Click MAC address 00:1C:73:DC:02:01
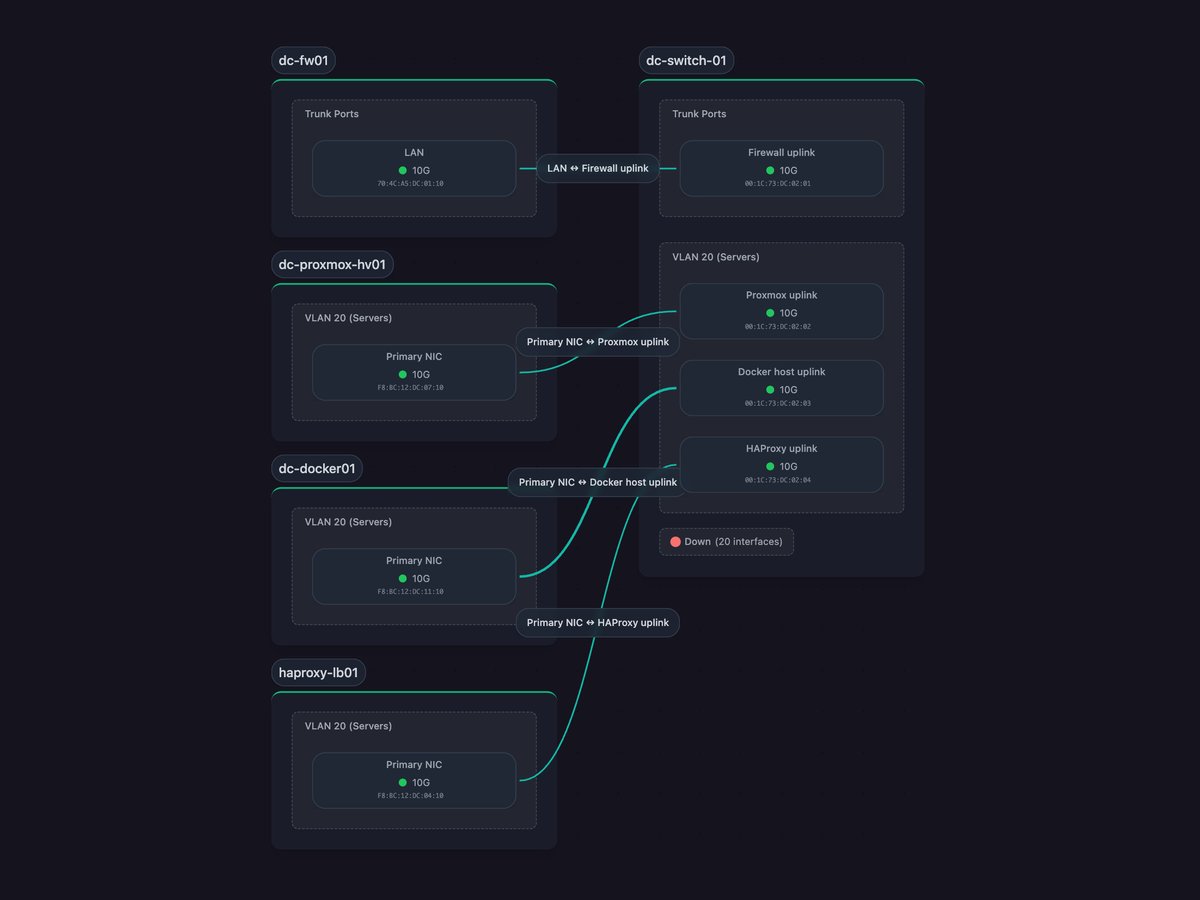 778,184
